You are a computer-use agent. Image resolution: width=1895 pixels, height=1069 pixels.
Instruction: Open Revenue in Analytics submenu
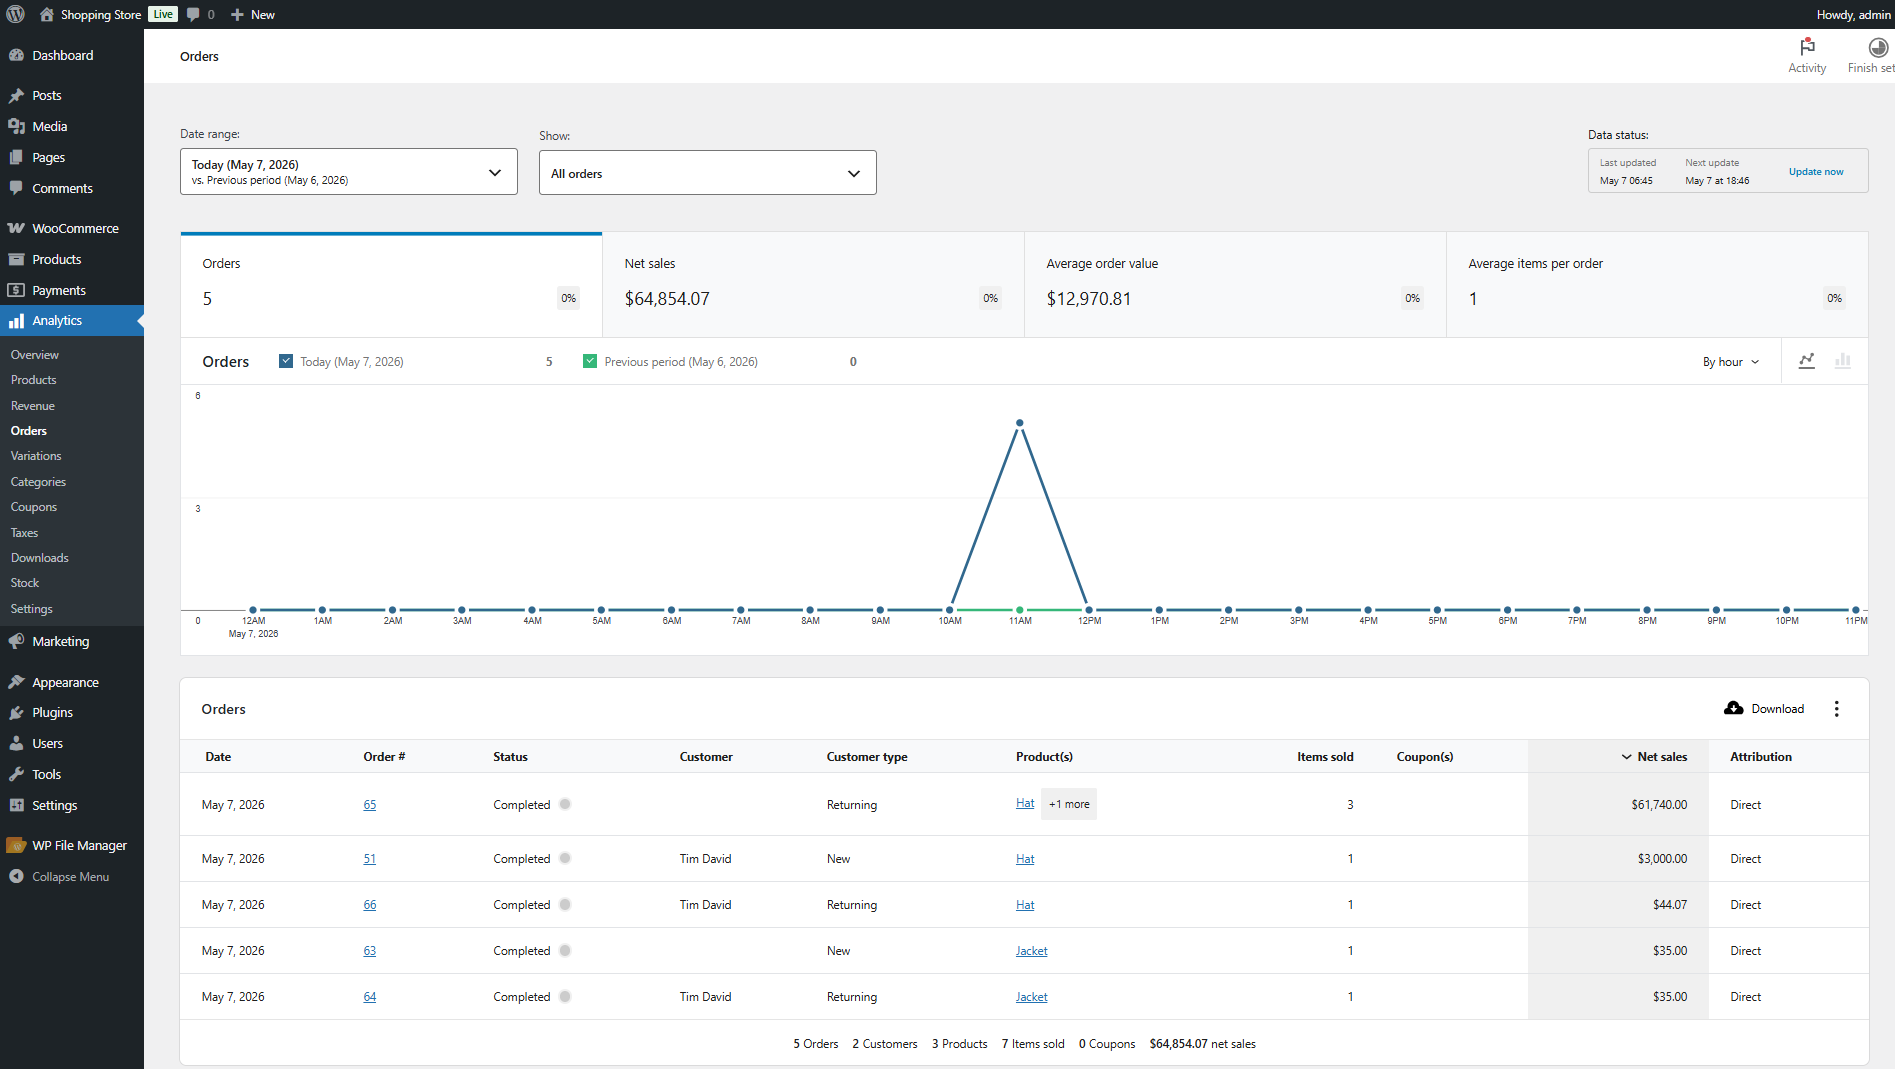tap(33, 406)
